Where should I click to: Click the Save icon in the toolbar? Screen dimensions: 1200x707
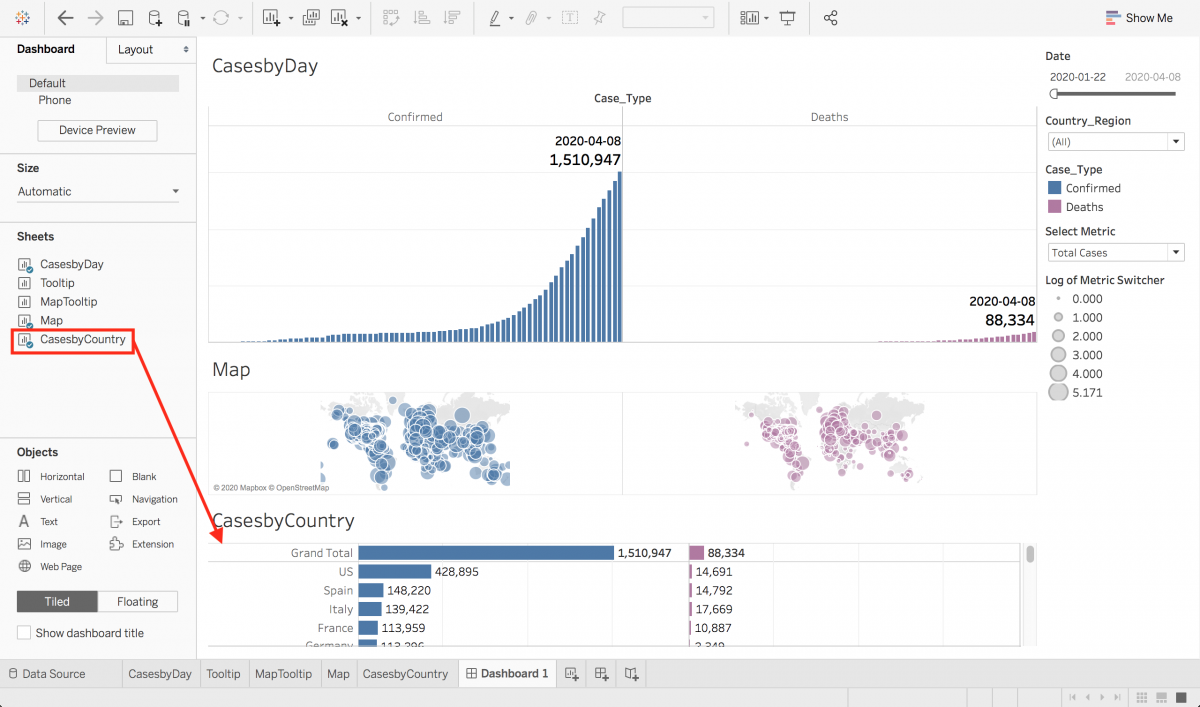[124, 17]
